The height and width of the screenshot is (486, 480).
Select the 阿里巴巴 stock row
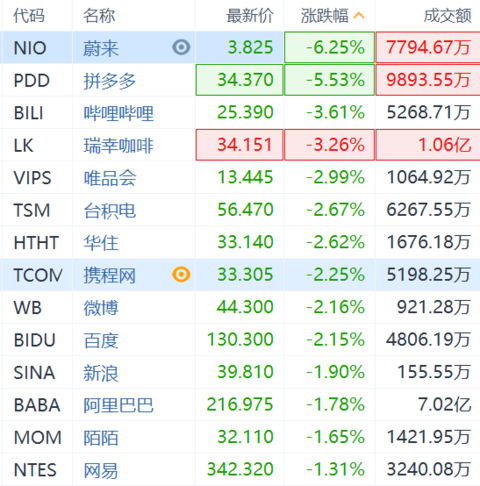click(240, 405)
